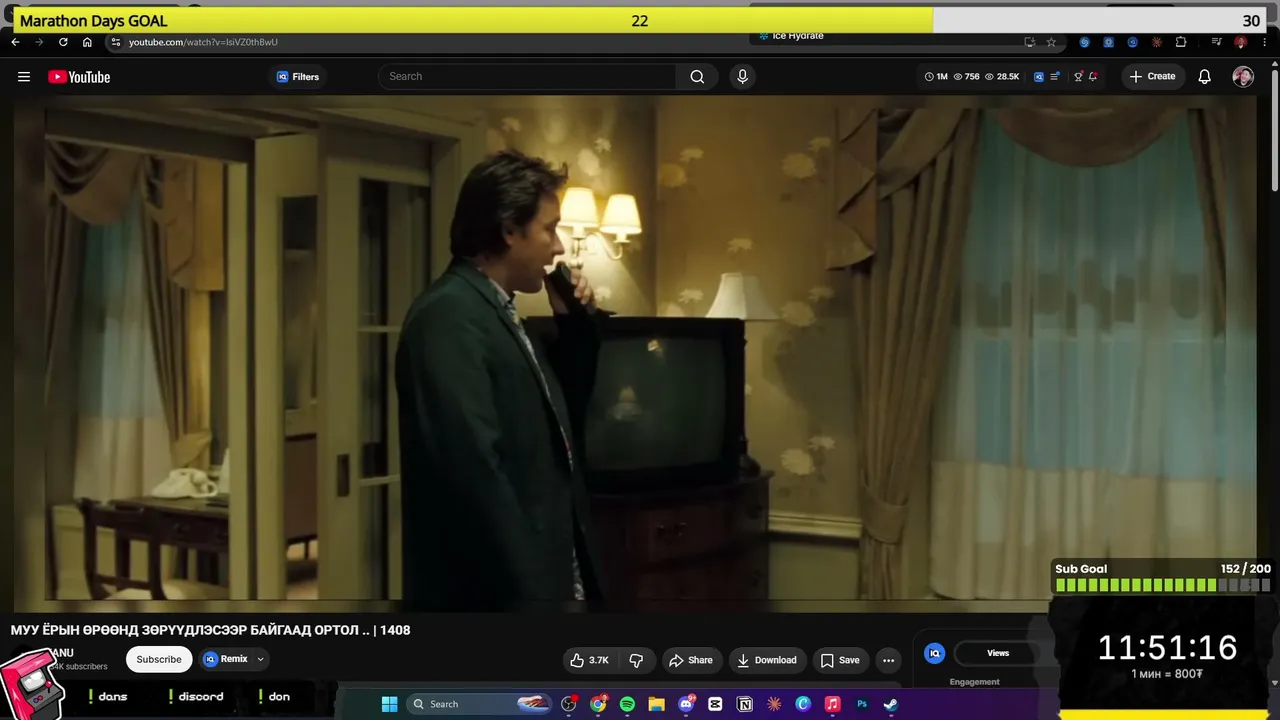1280x720 pixels.
Task: Open the YouTube account avatar menu
Action: pyautogui.click(x=1243, y=77)
